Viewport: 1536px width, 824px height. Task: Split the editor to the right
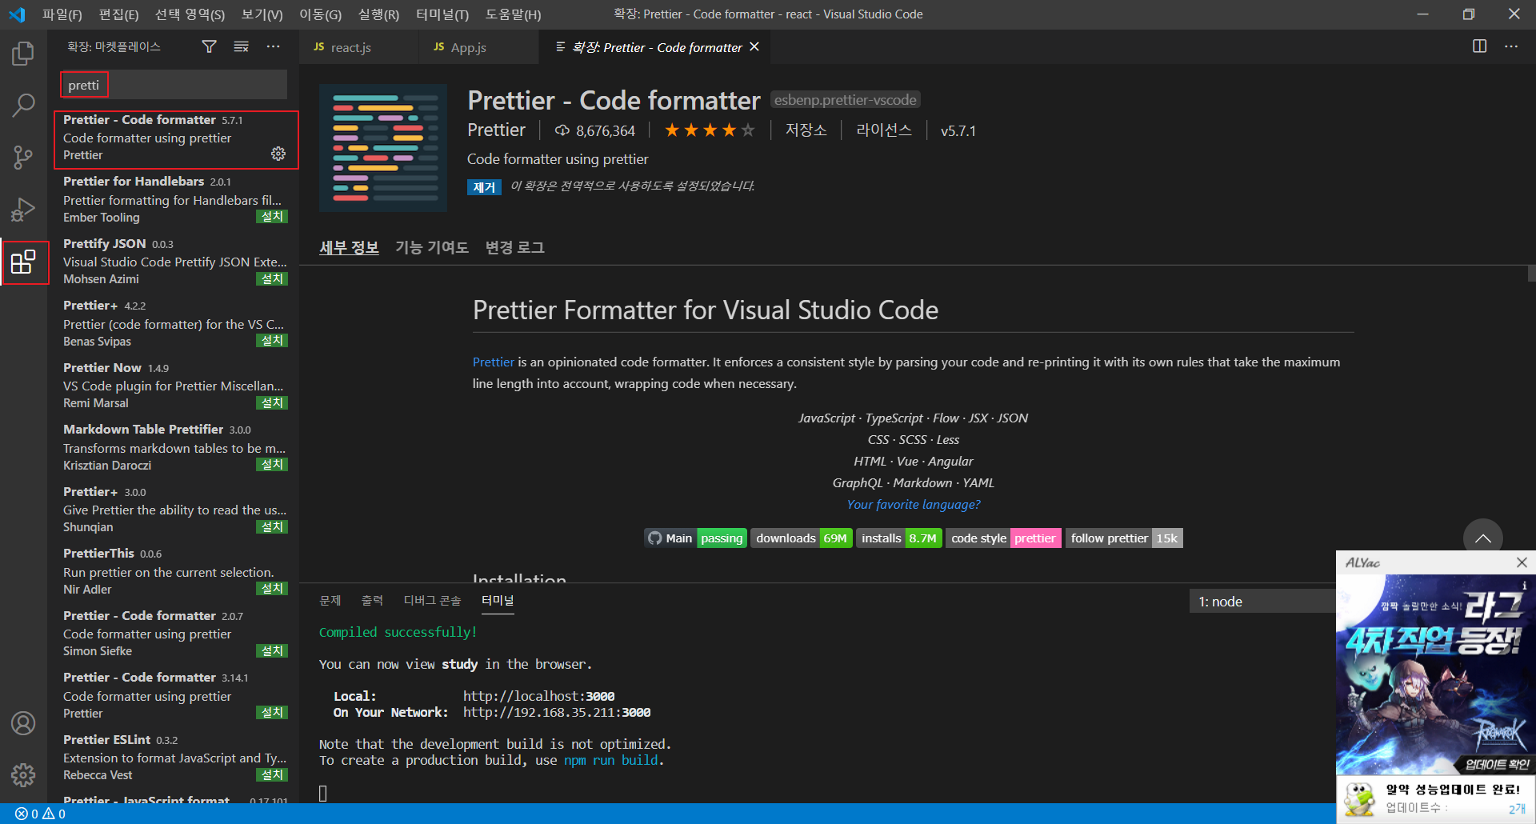[x=1480, y=46]
